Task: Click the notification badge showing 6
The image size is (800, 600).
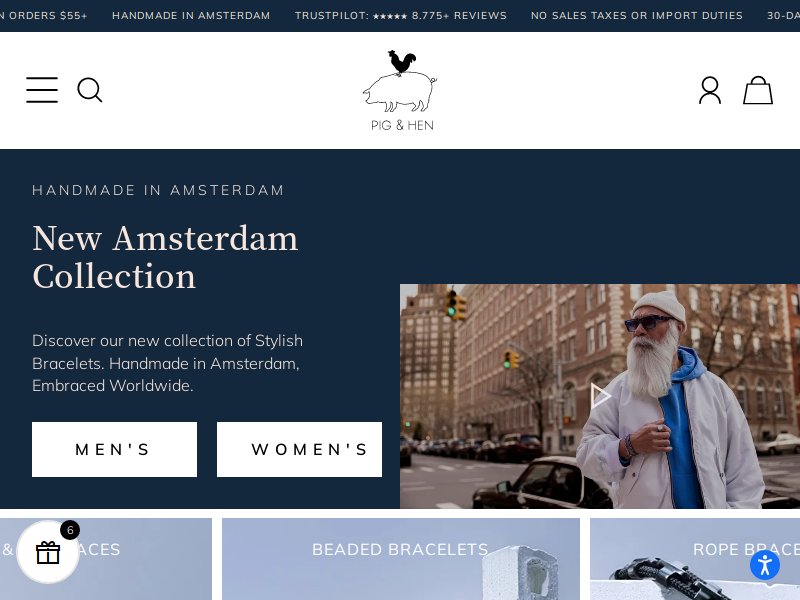Action: coord(70,530)
